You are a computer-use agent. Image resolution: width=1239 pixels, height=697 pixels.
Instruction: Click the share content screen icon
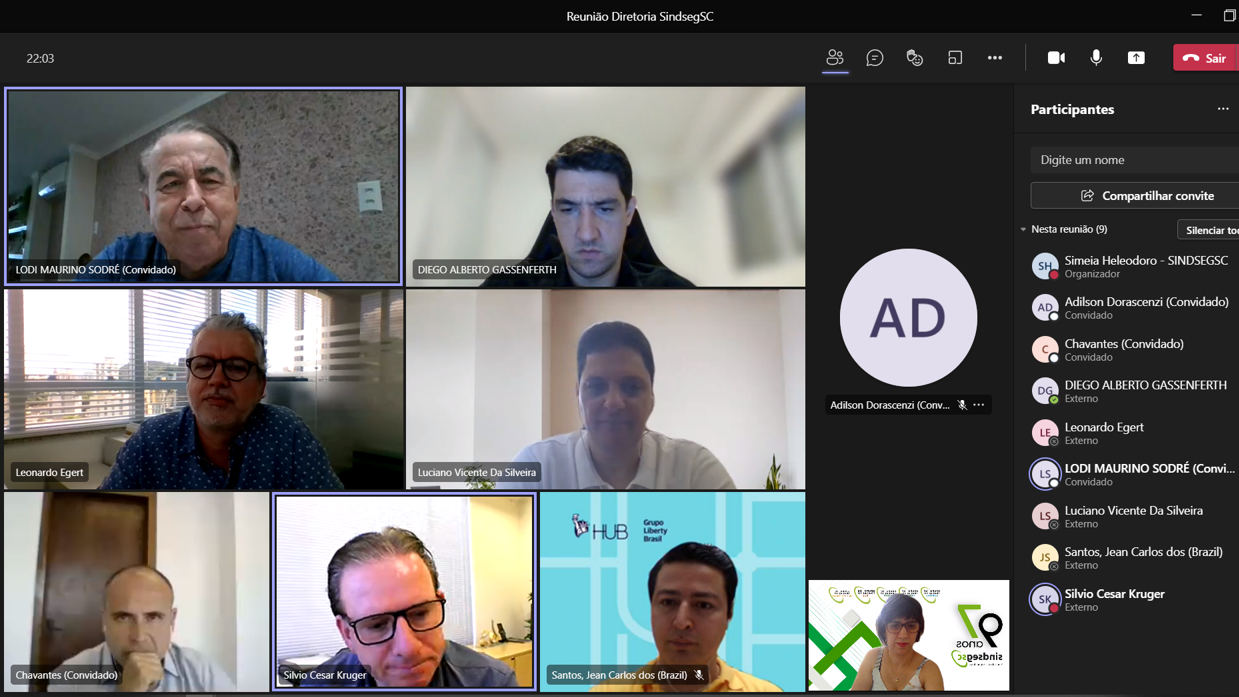click(x=1136, y=58)
